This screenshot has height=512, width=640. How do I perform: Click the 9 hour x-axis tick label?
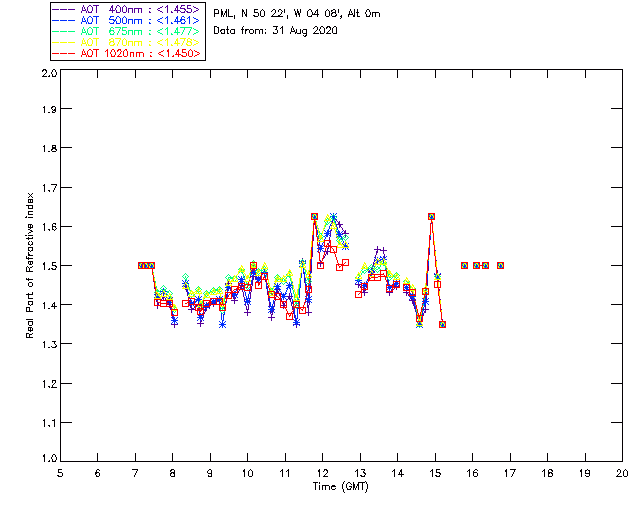coord(210,473)
